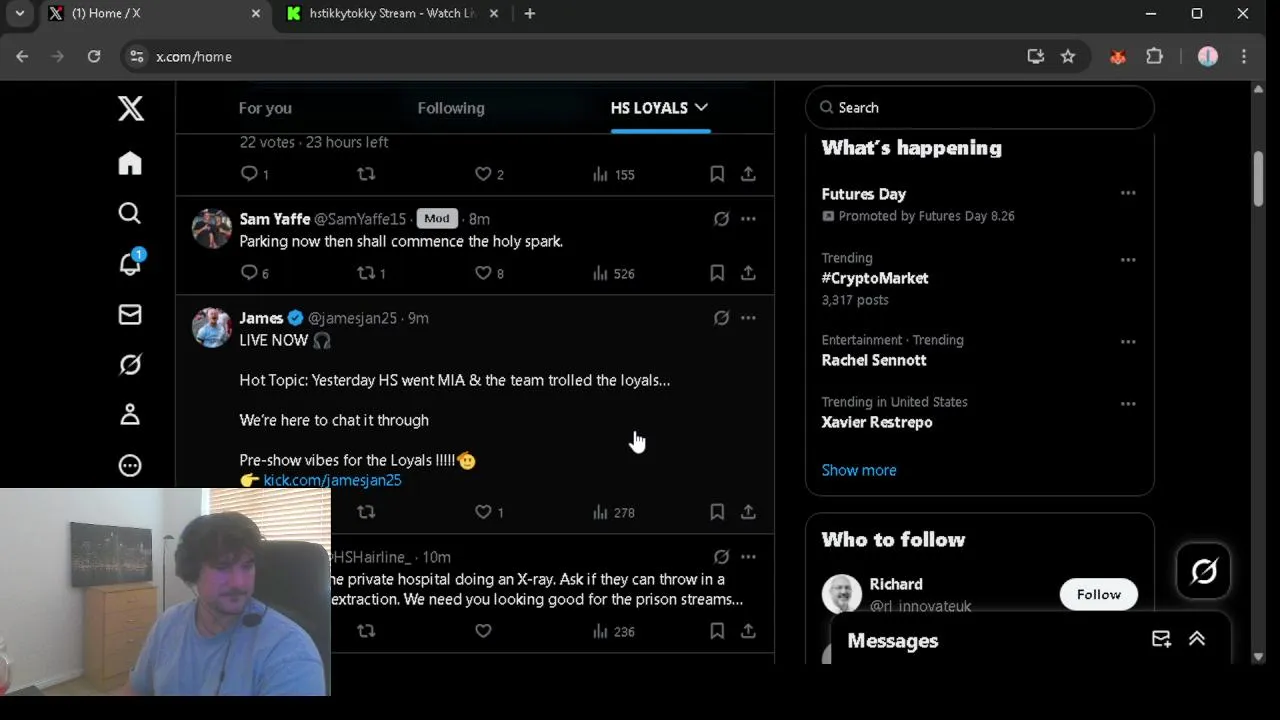Compose new message icon in Messages bar
The height and width of the screenshot is (720, 1280).
pyautogui.click(x=1161, y=640)
